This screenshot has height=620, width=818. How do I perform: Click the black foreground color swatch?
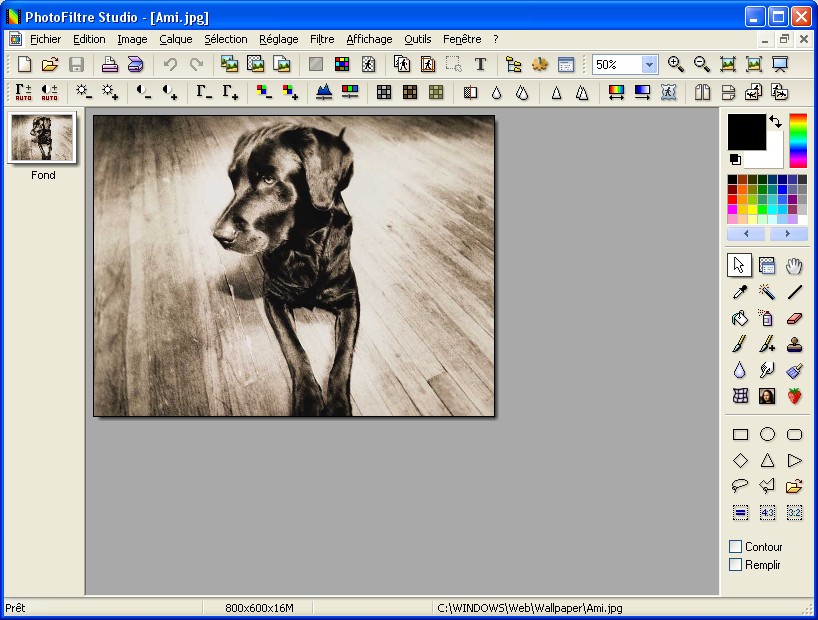click(x=745, y=131)
